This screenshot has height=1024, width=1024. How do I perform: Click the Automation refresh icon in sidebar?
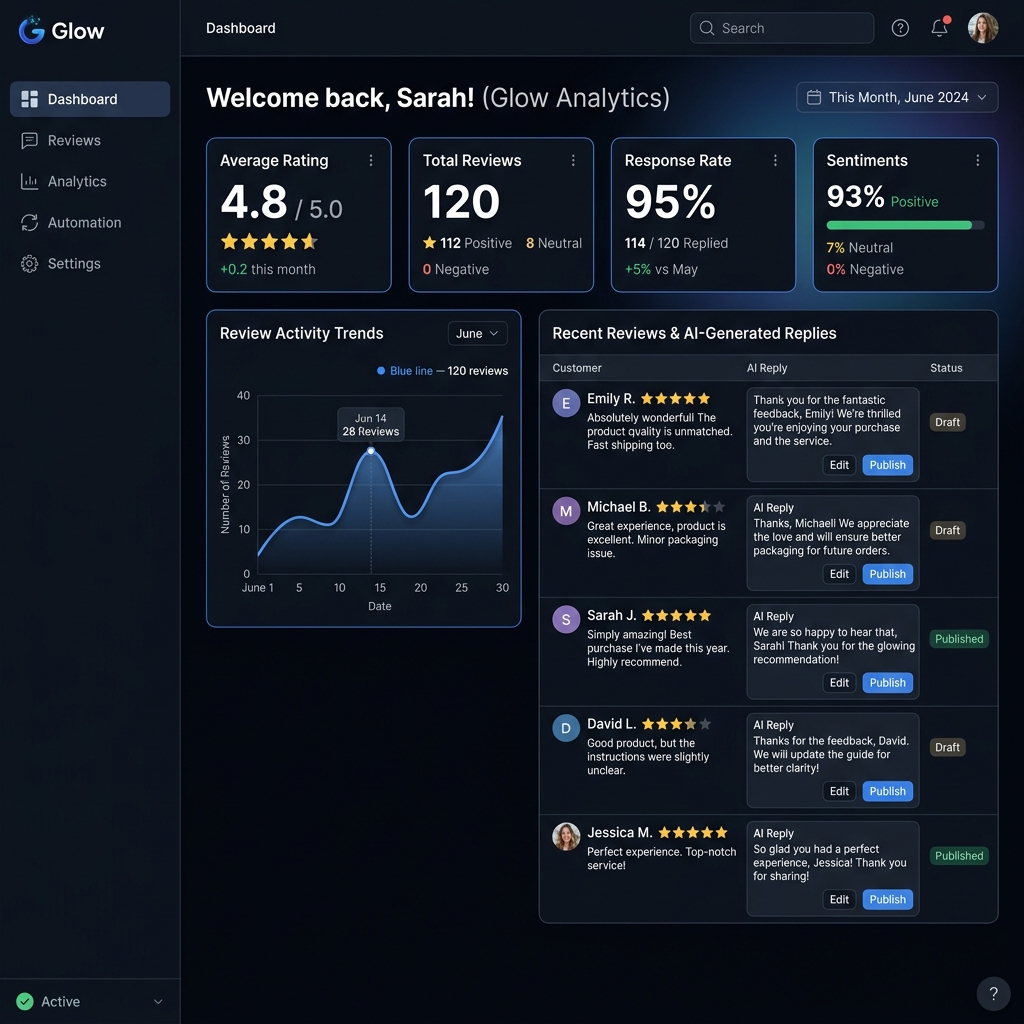click(29, 223)
